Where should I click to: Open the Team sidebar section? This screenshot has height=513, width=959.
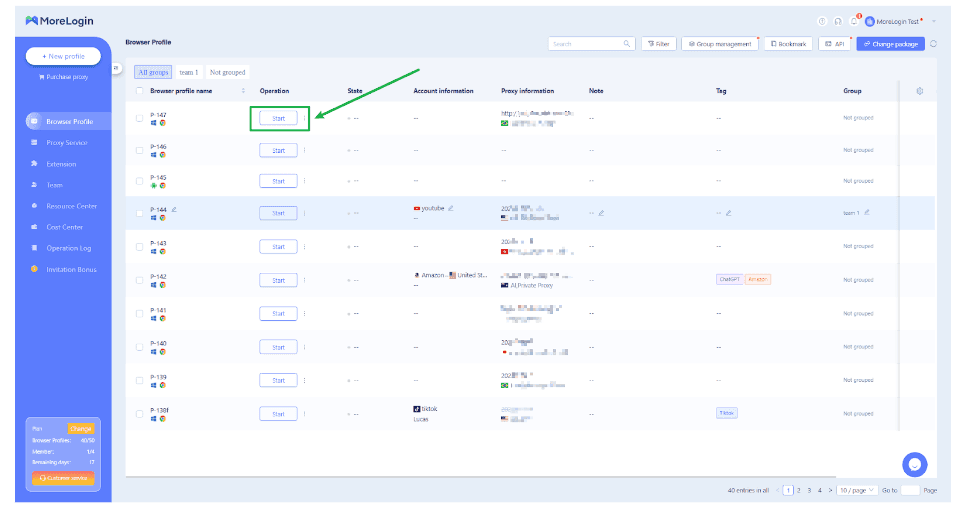[x=54, y=185]
